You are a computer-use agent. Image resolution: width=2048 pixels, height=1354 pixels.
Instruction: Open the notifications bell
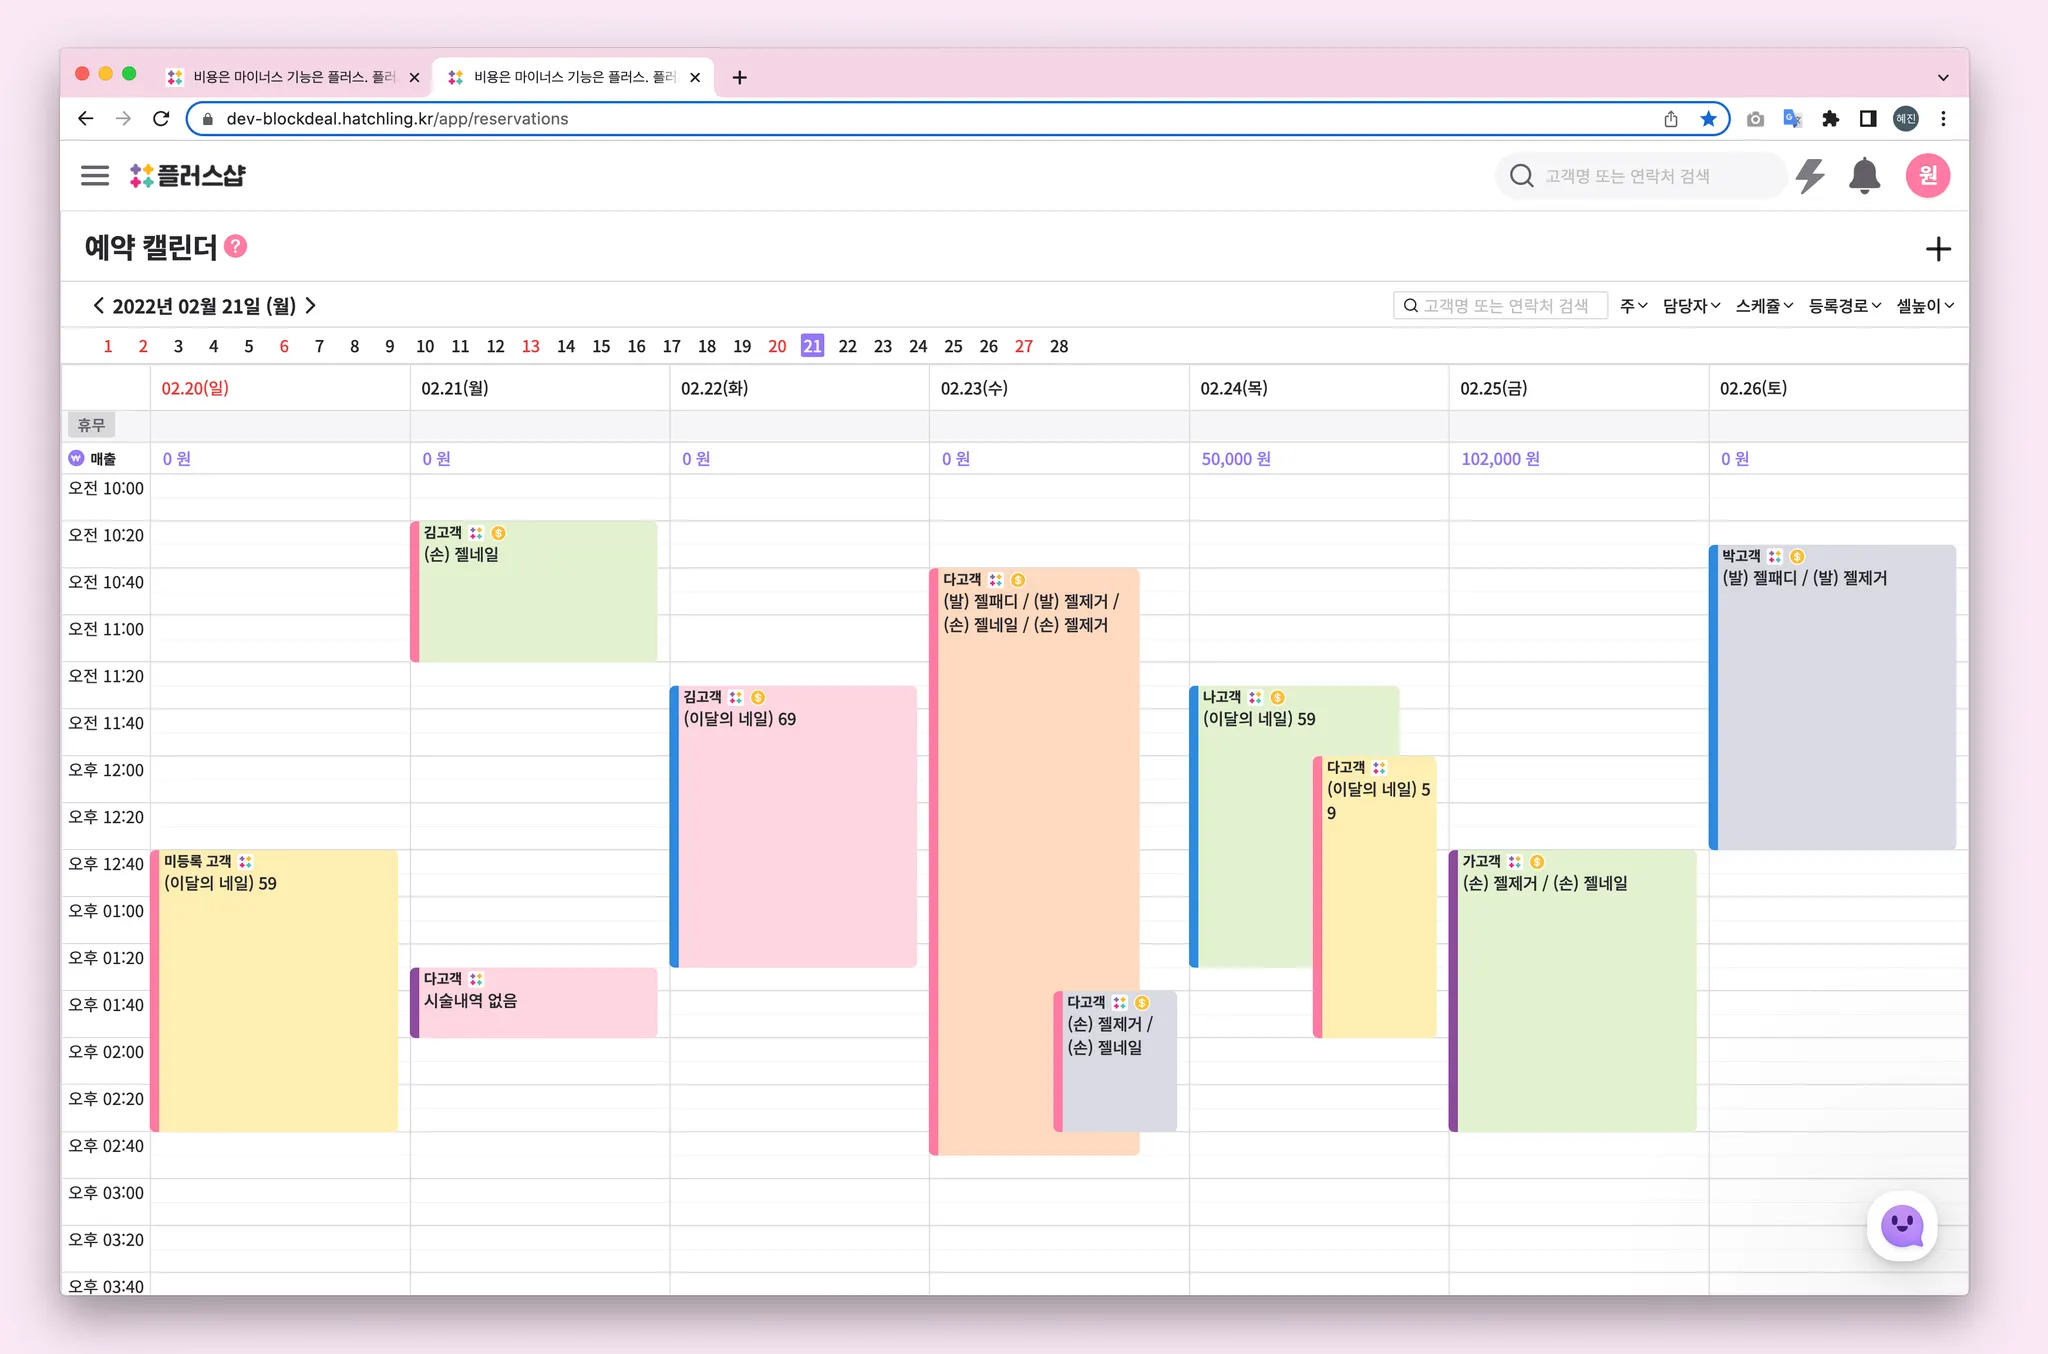pyautogui.click(x=1864, y=176)
